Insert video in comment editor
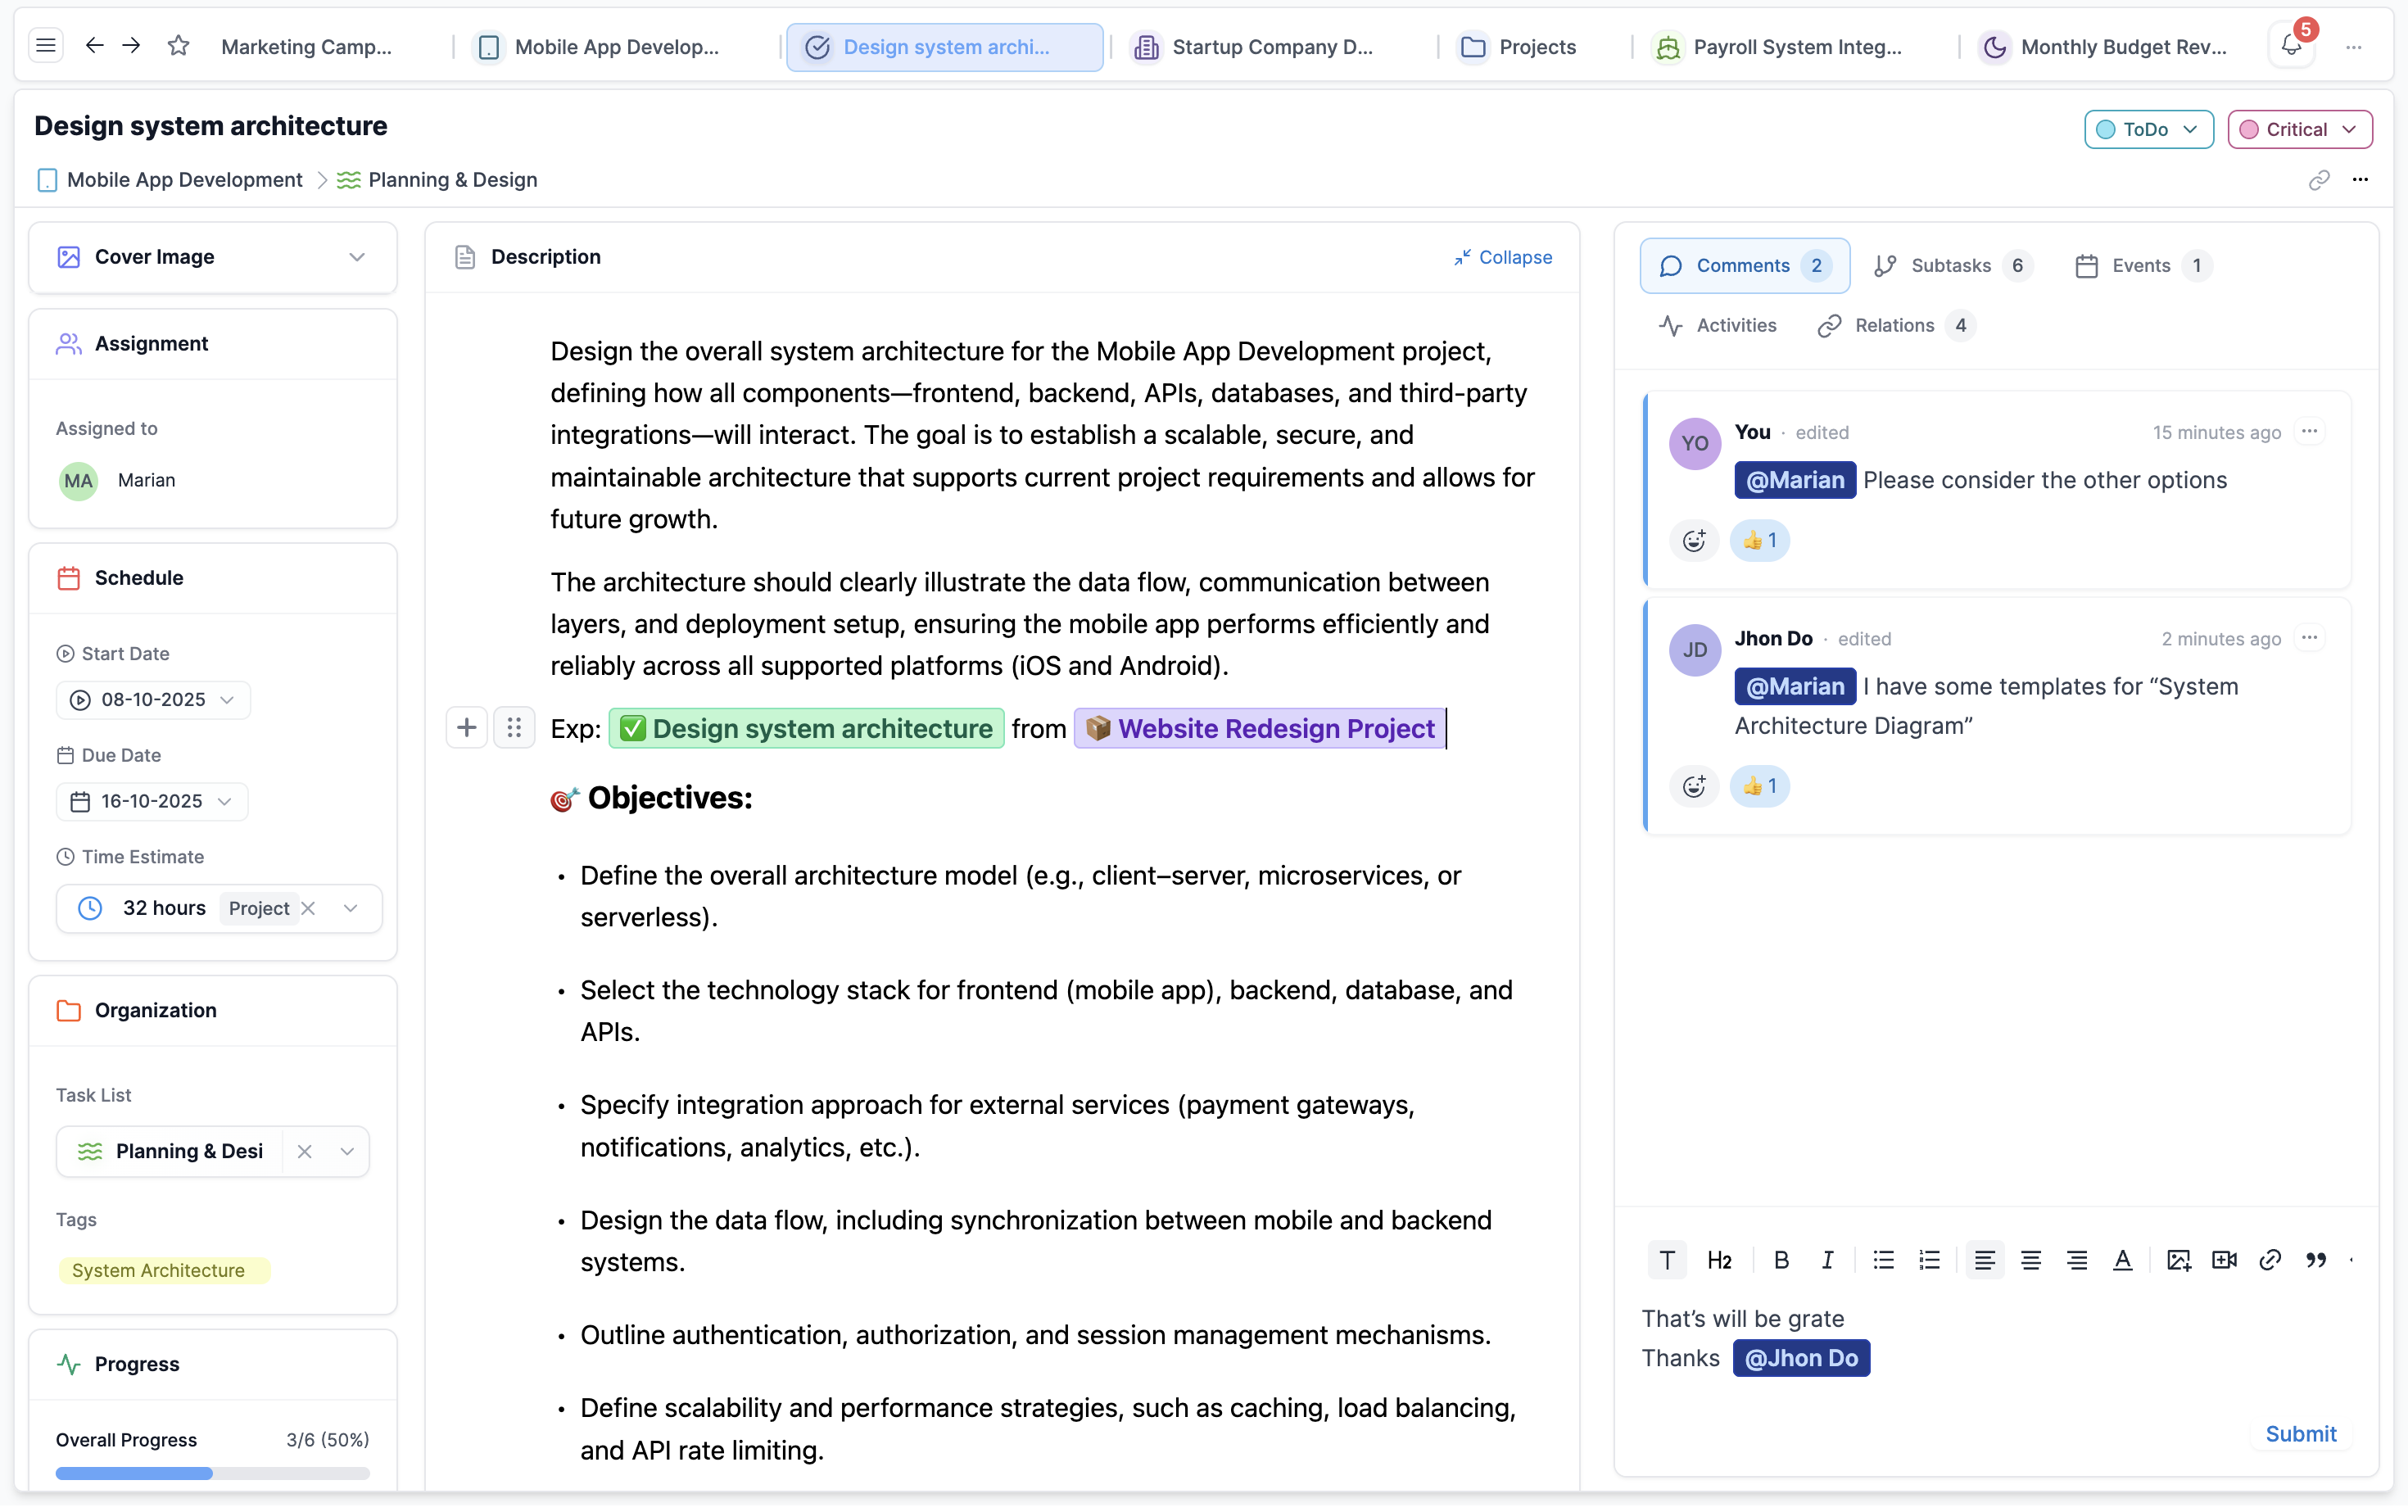This screenshot has width=2408, height=1512. click(x=2224, y=1260)
